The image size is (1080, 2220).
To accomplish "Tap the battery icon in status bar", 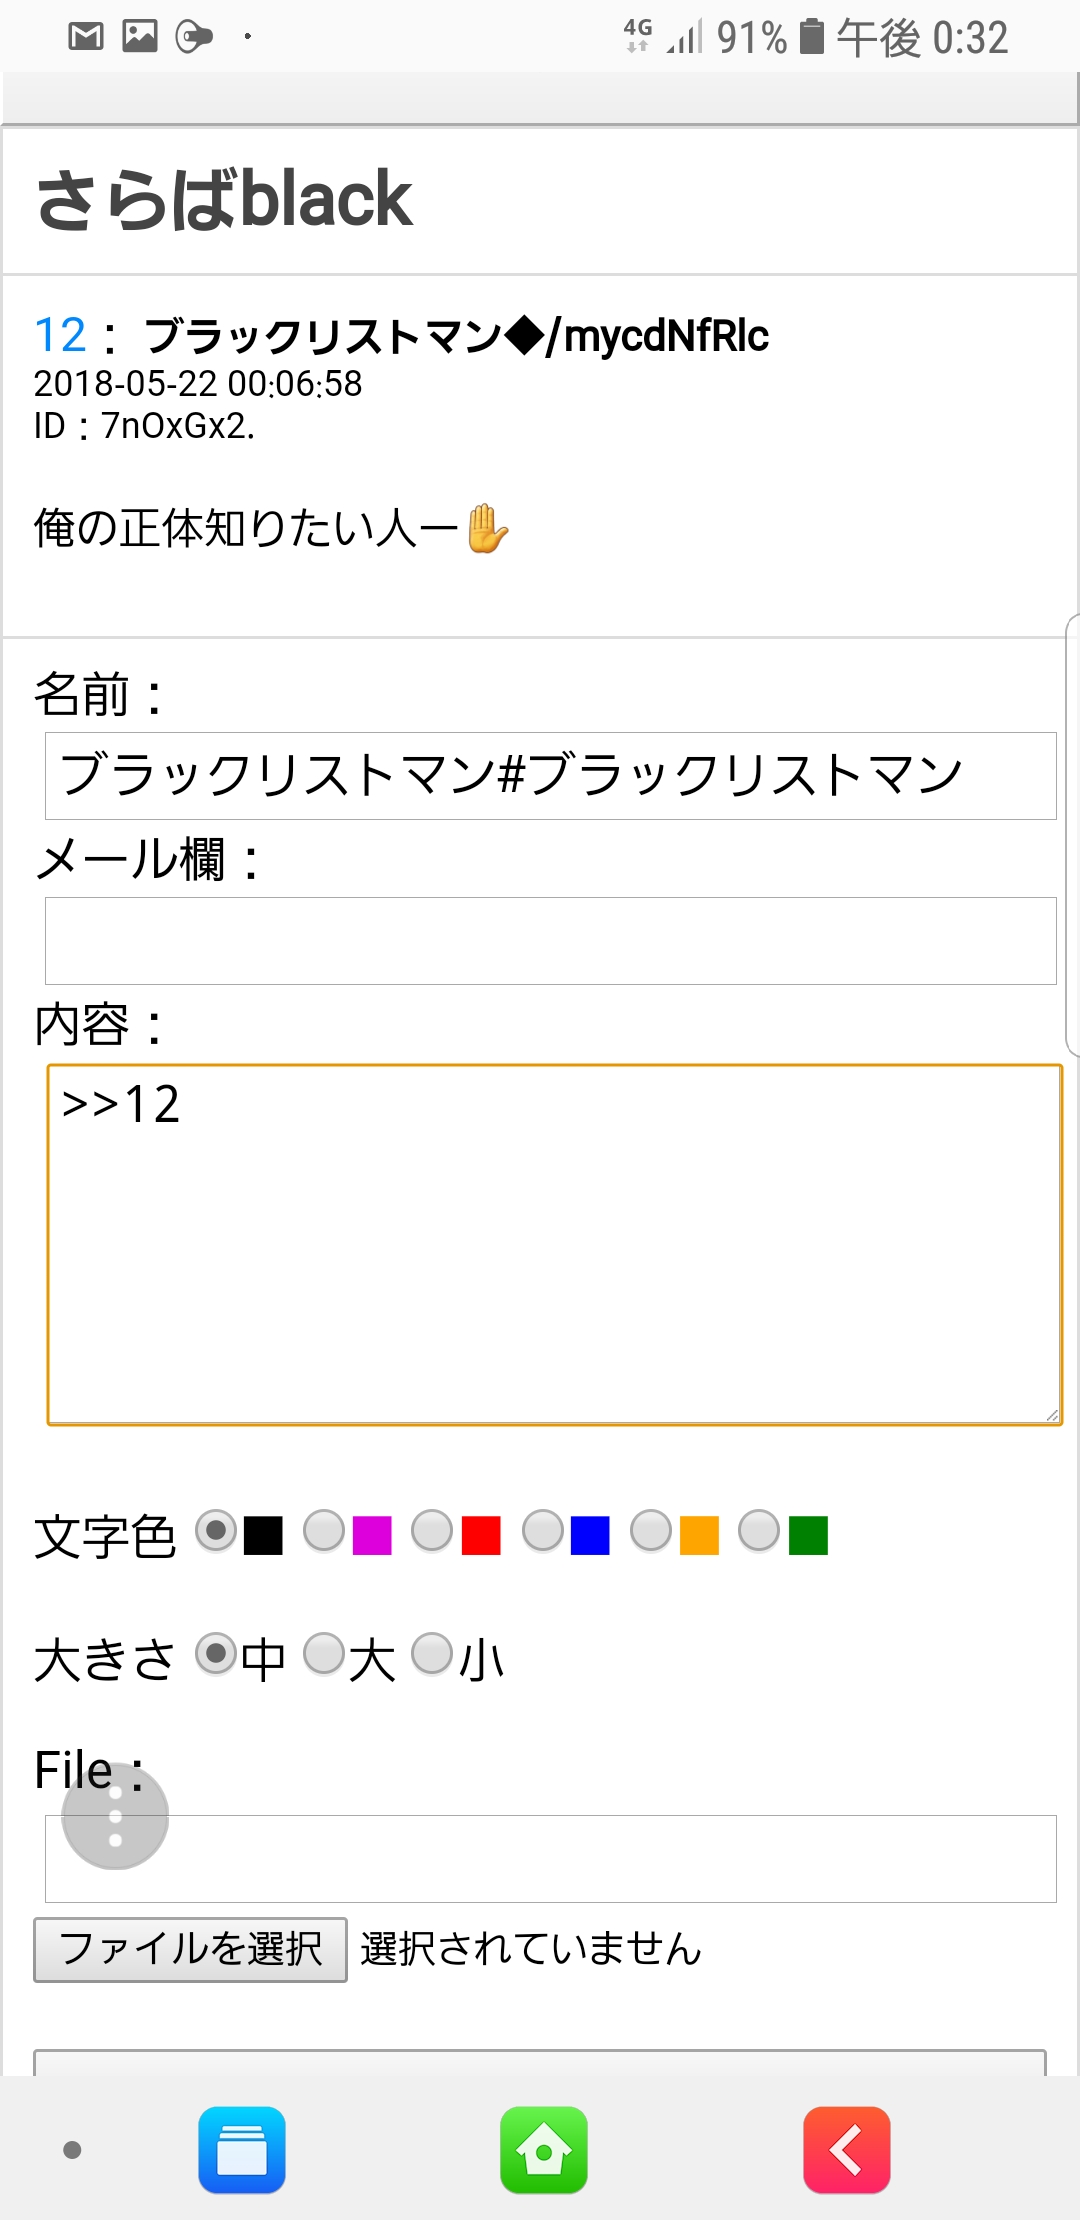I will (812, 37).
